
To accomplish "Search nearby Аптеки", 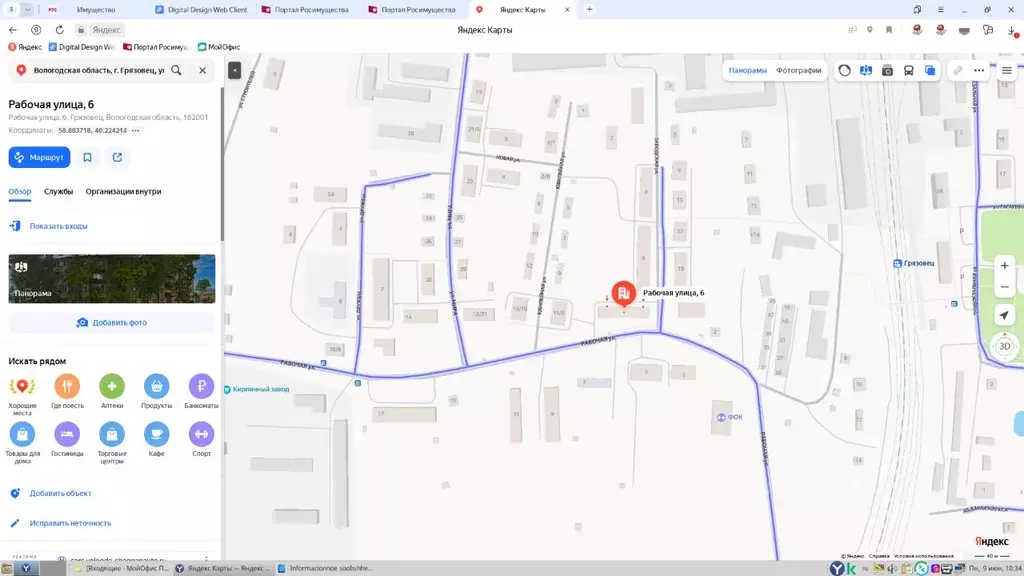I will 112,392.
